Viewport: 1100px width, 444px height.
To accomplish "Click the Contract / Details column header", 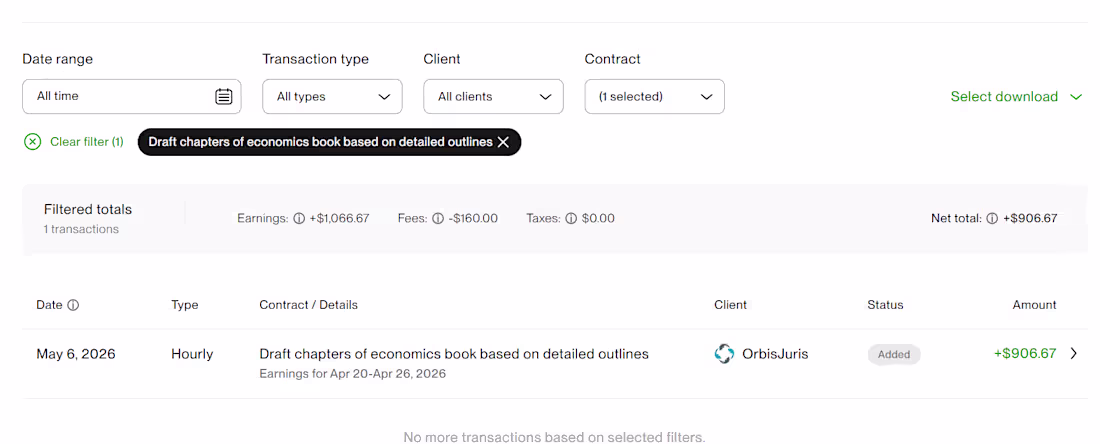I will 309,305.
